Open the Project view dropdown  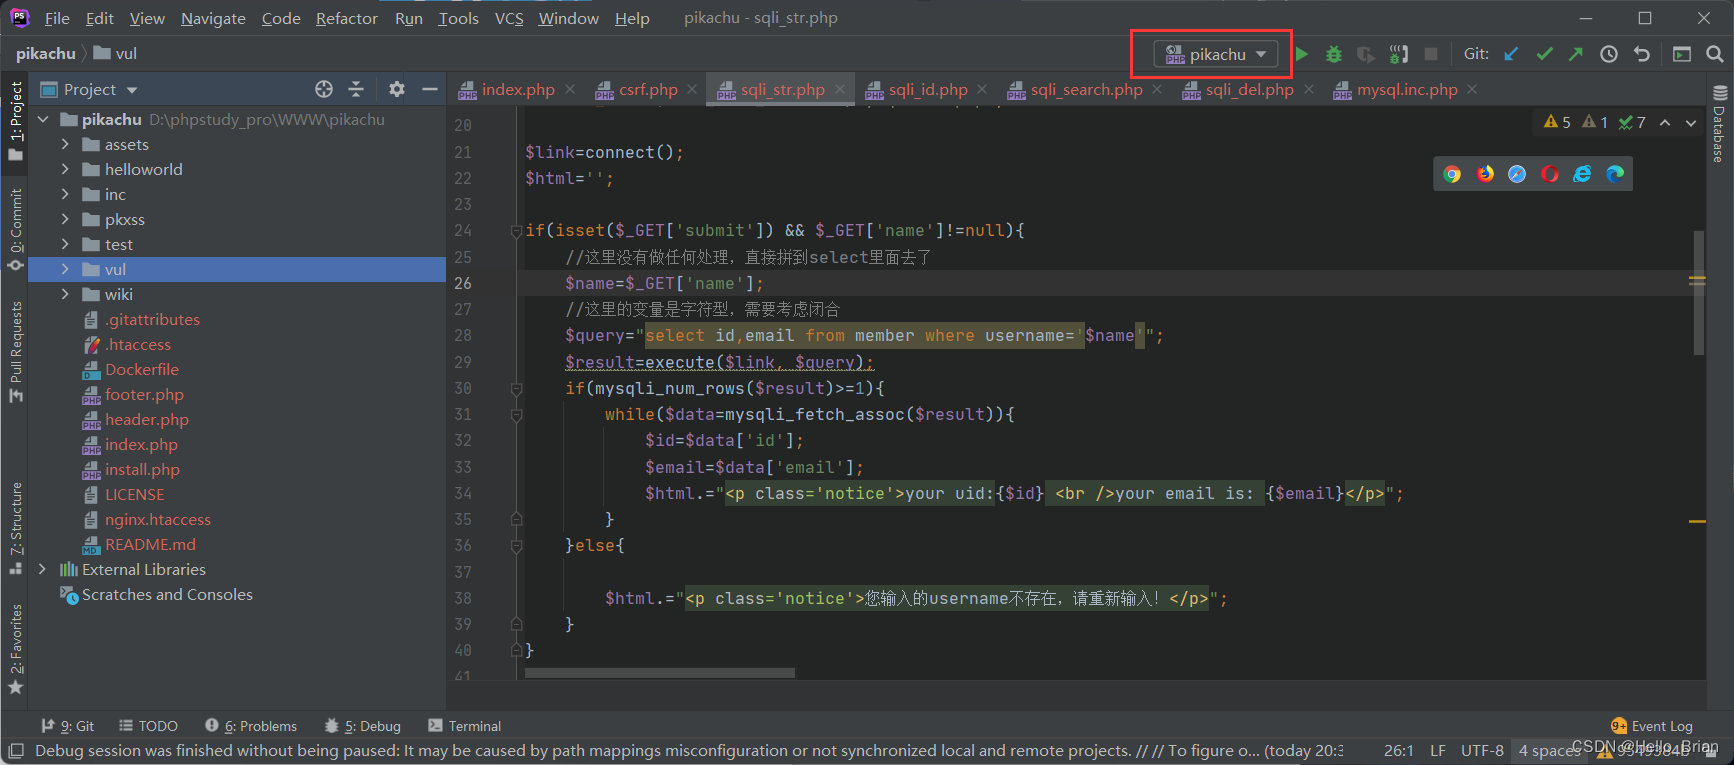(89, 89)
